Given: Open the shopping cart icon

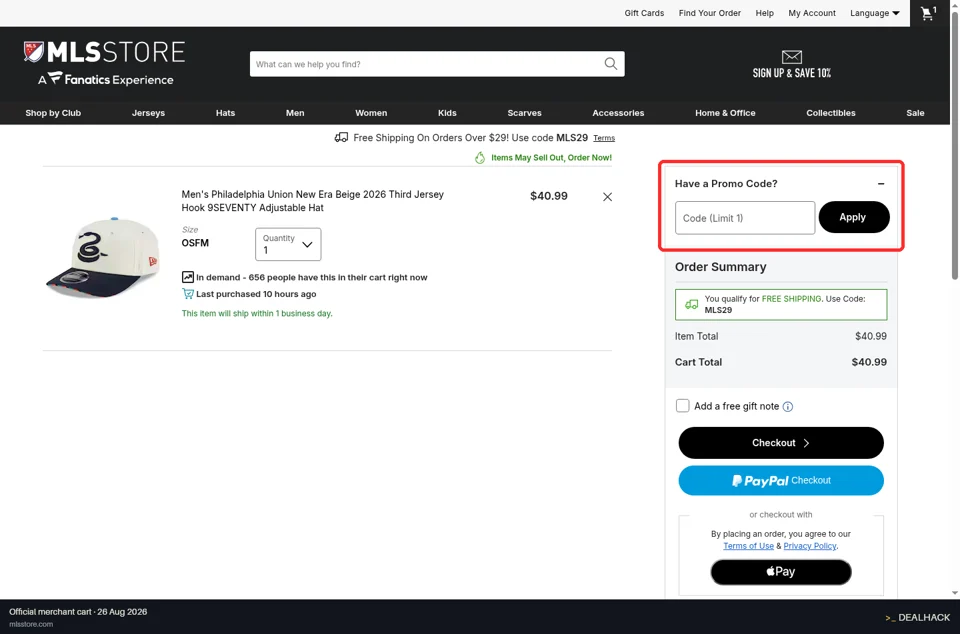Looking at the screenshot, I should (x=928, y=13).
